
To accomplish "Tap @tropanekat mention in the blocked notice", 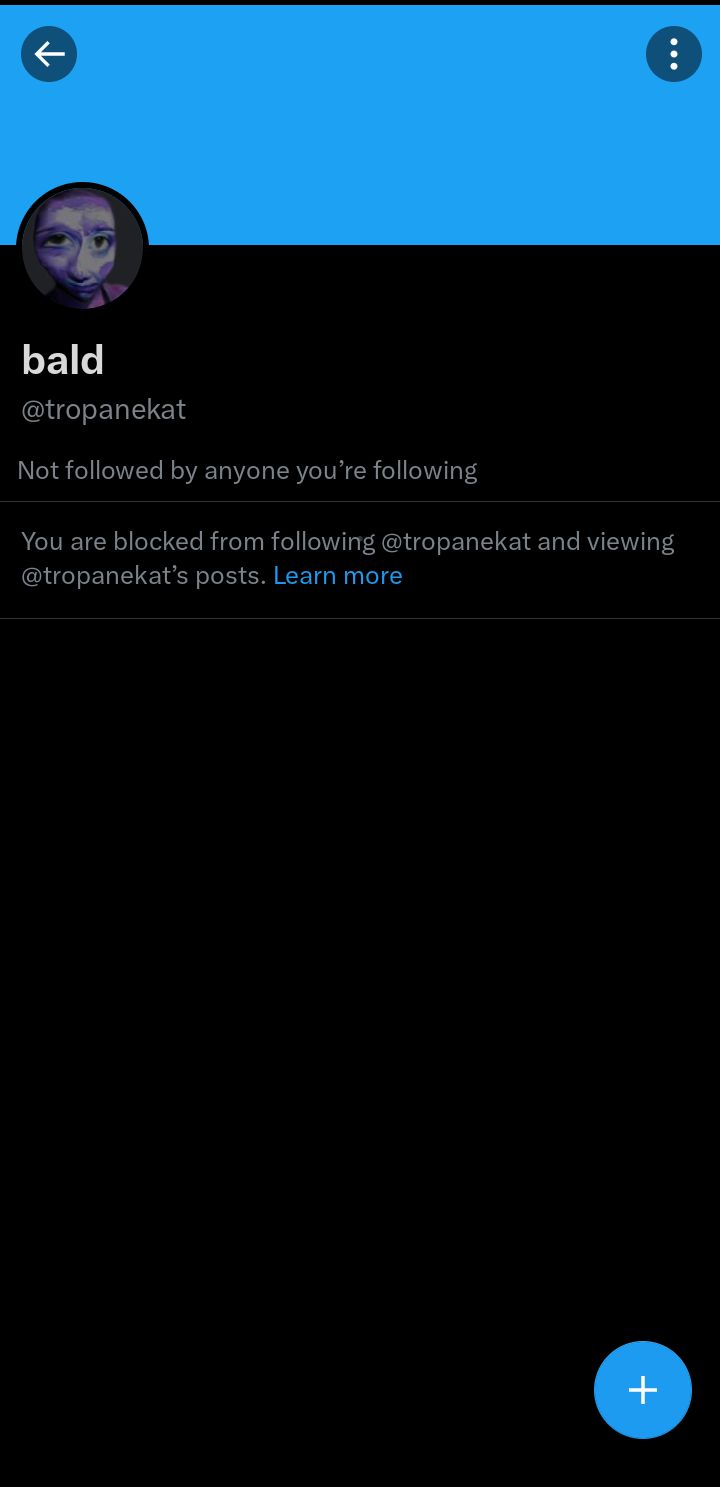I will (x=456, y=542).
